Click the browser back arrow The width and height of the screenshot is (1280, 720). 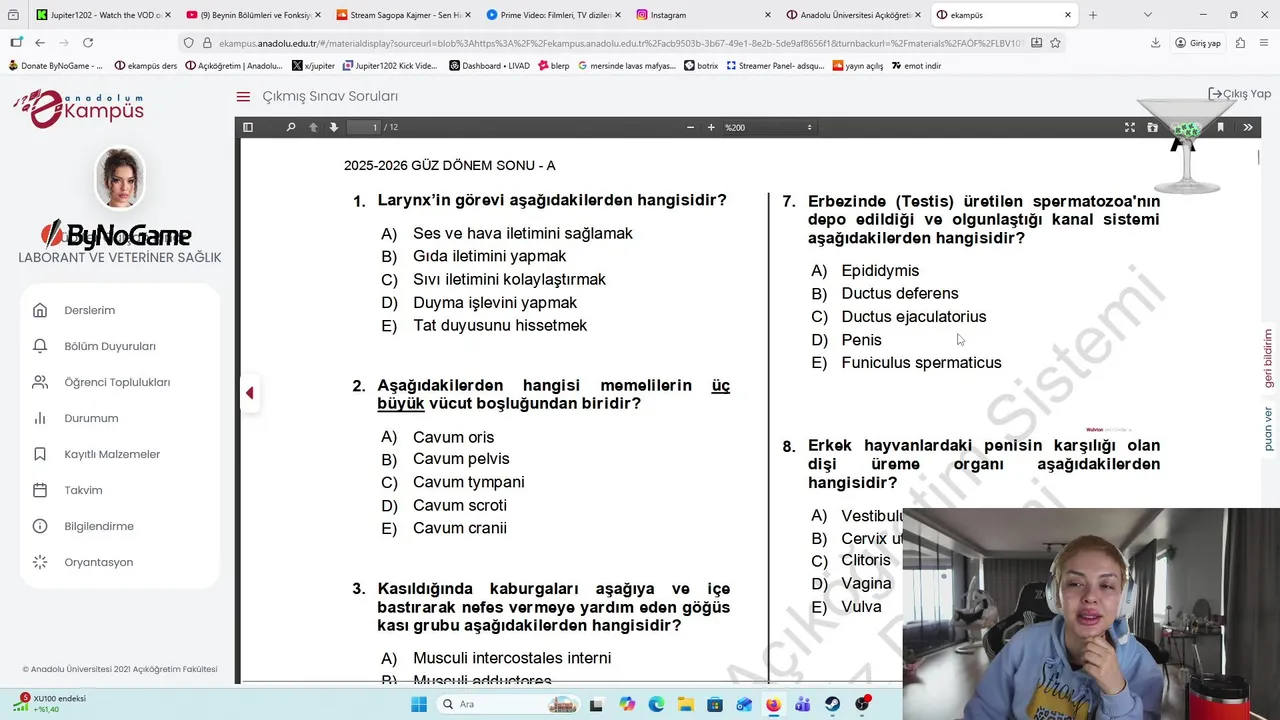(x=40, y=43)
